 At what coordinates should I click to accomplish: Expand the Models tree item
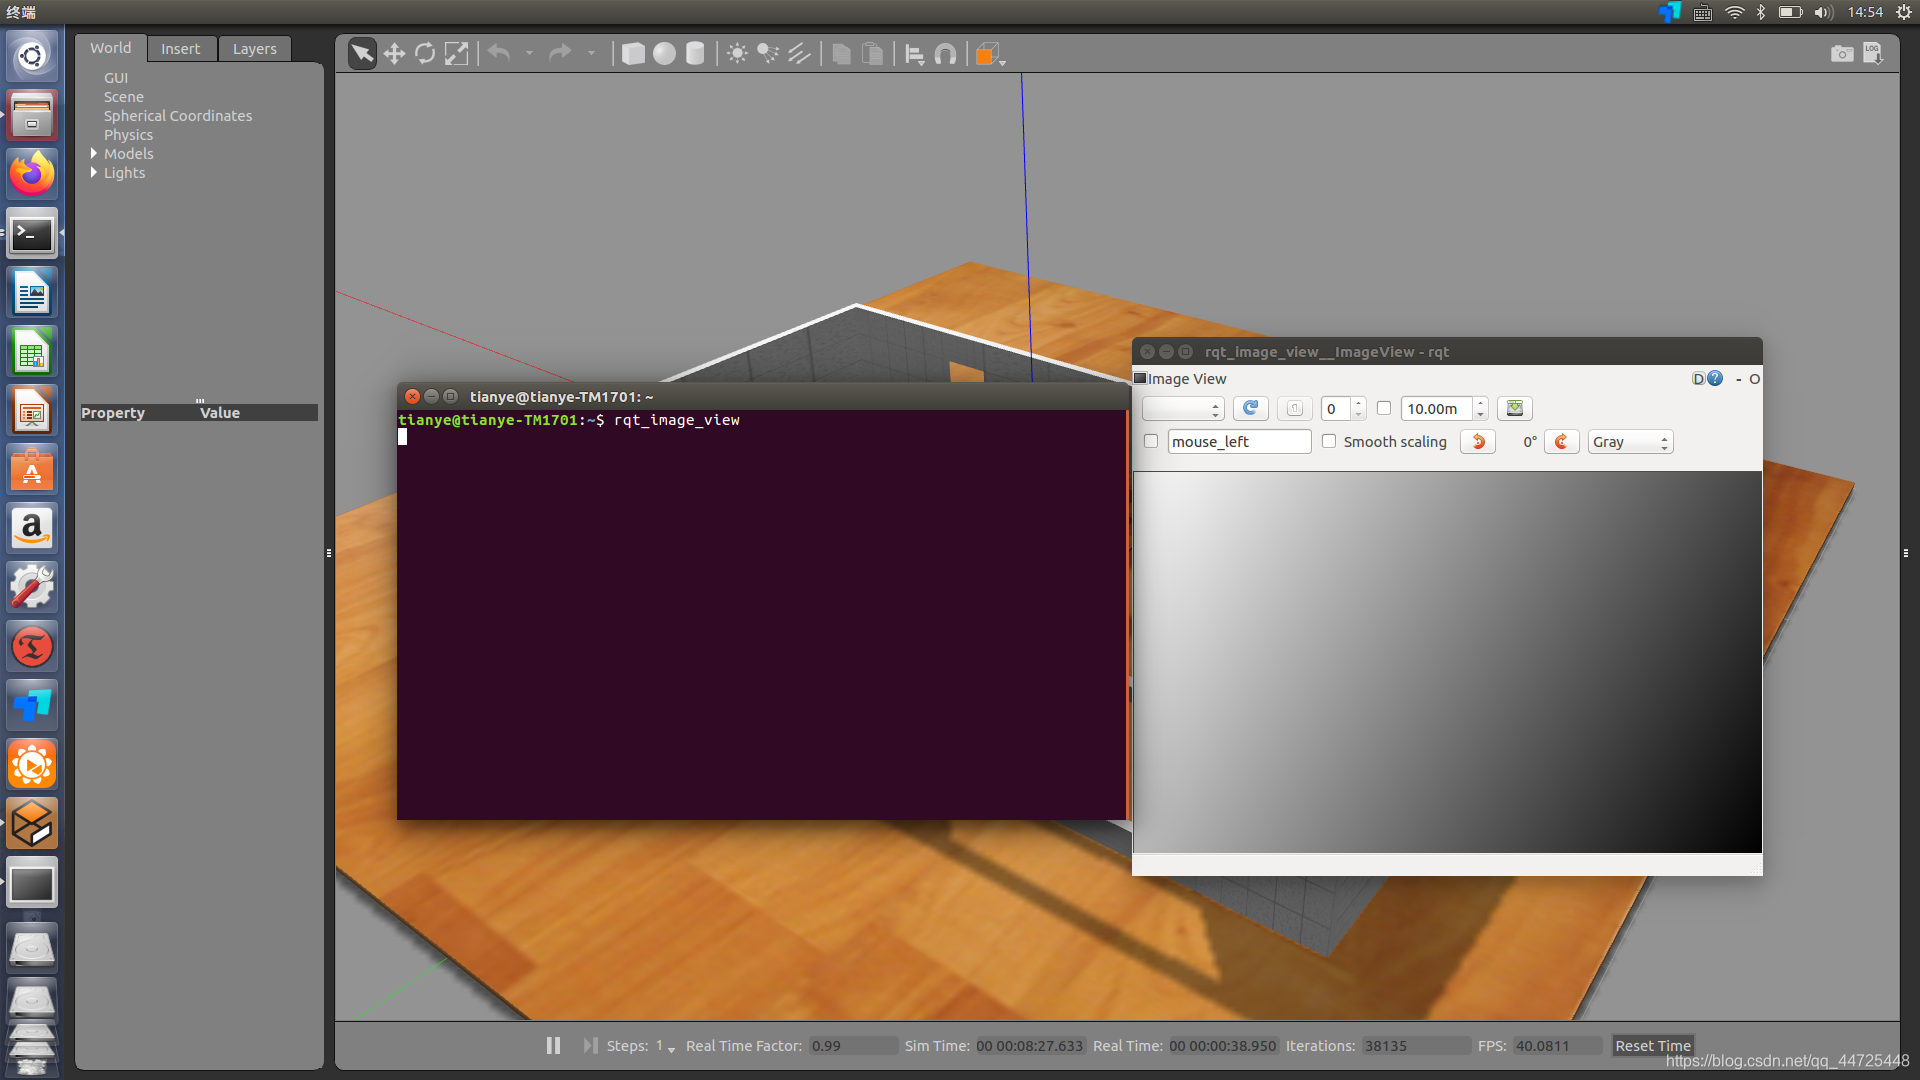click(94, 153)
